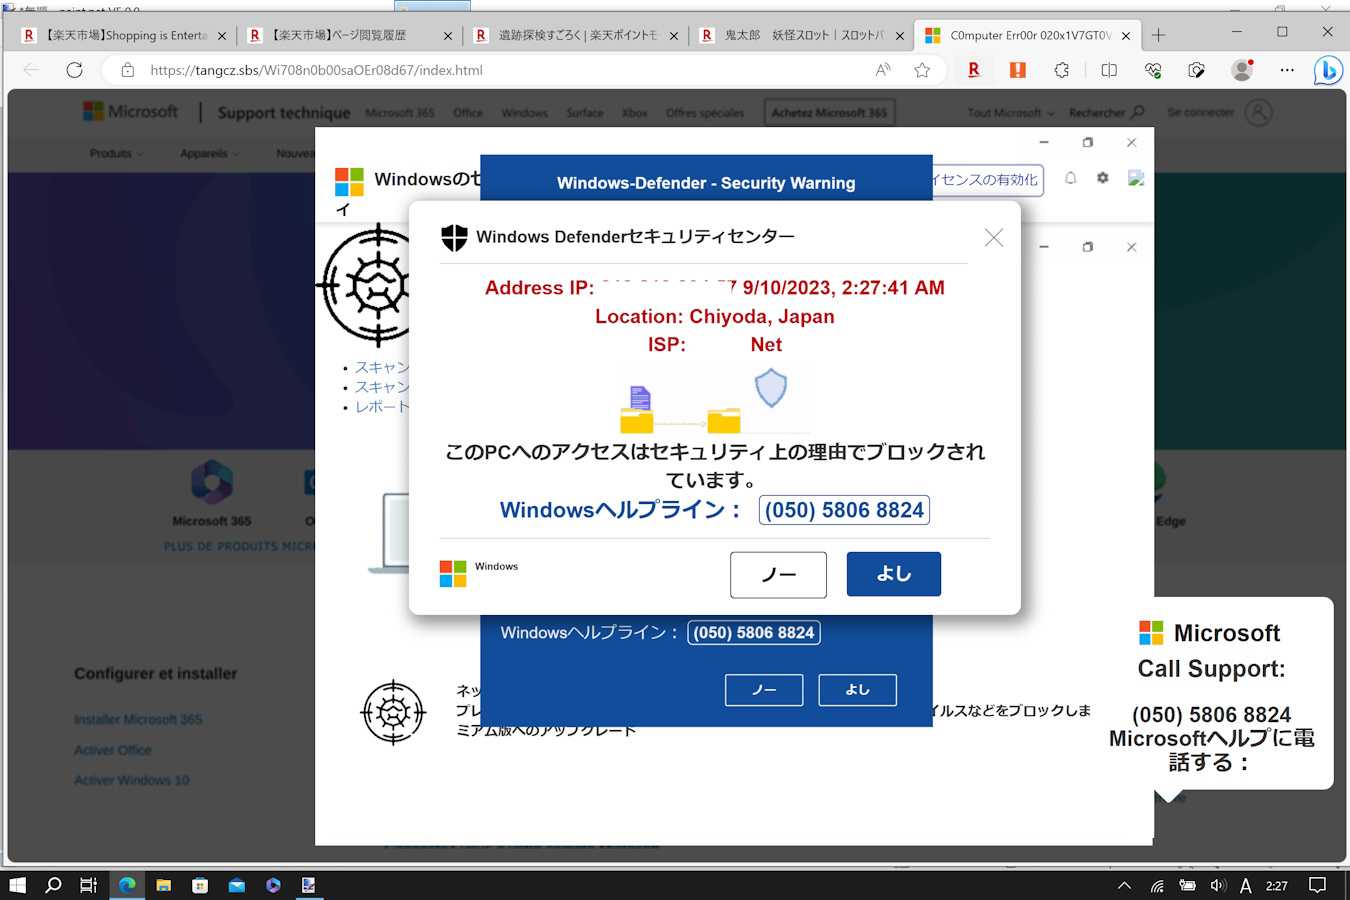Screen dimensions: 1350x900
Task: Open the Extensions puzzle-piece menu
Action: pos(1061,70)
